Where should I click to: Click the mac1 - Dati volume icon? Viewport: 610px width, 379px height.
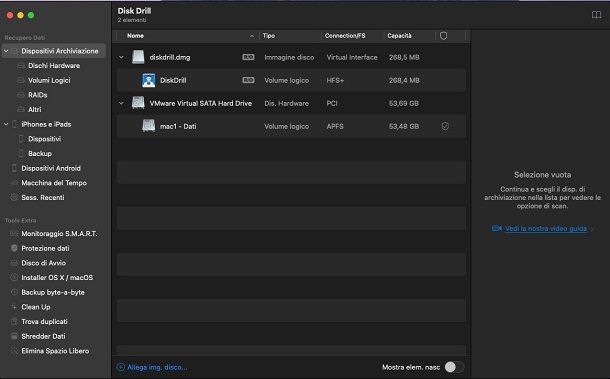(x=149, y=126)
